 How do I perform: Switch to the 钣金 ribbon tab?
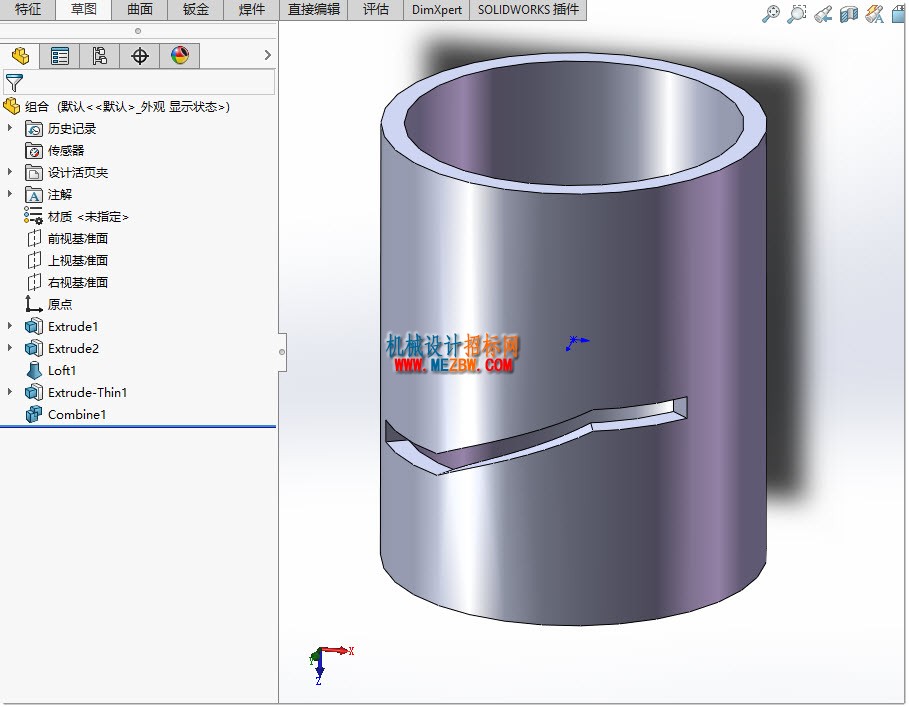click(195, 9)
